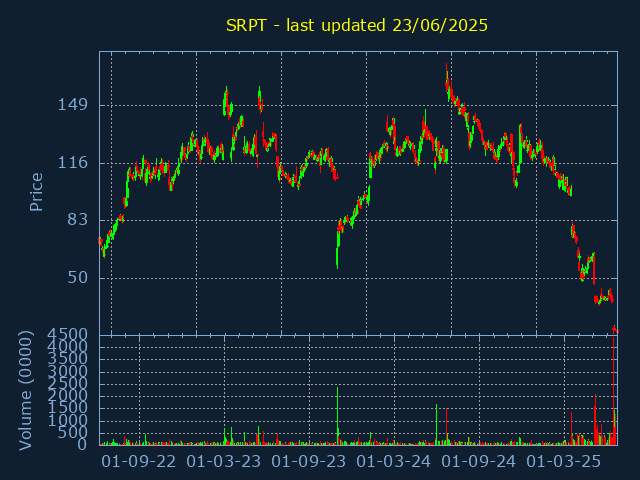Click the price axis label '50'
The width and height of the screenshot is (640, 480).
(78, 278)
